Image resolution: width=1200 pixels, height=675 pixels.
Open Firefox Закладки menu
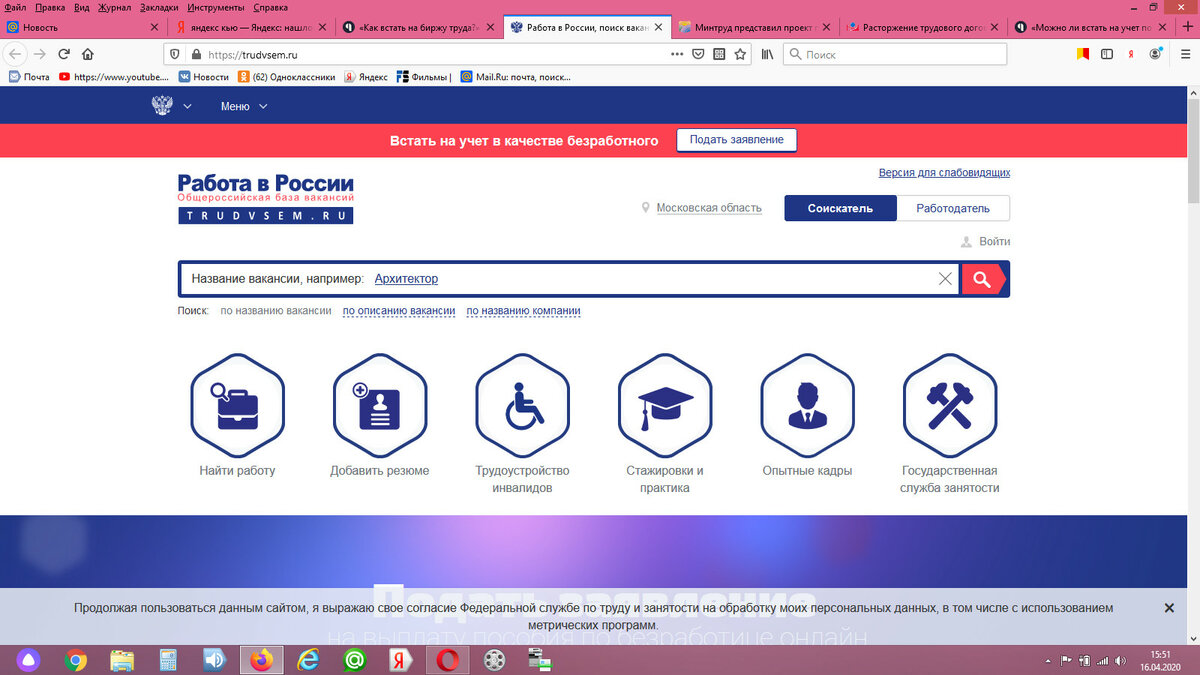(159, 7)
